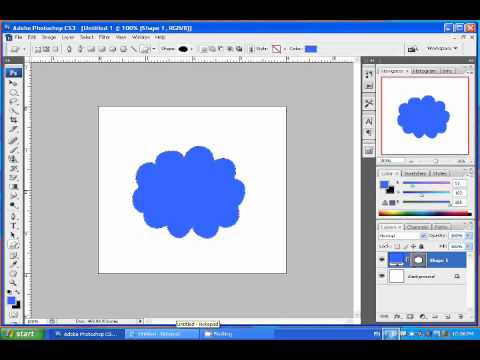480x360 pixels.
Task: Select the Pen tool in toolbox
Action: [x=13, y=216]
